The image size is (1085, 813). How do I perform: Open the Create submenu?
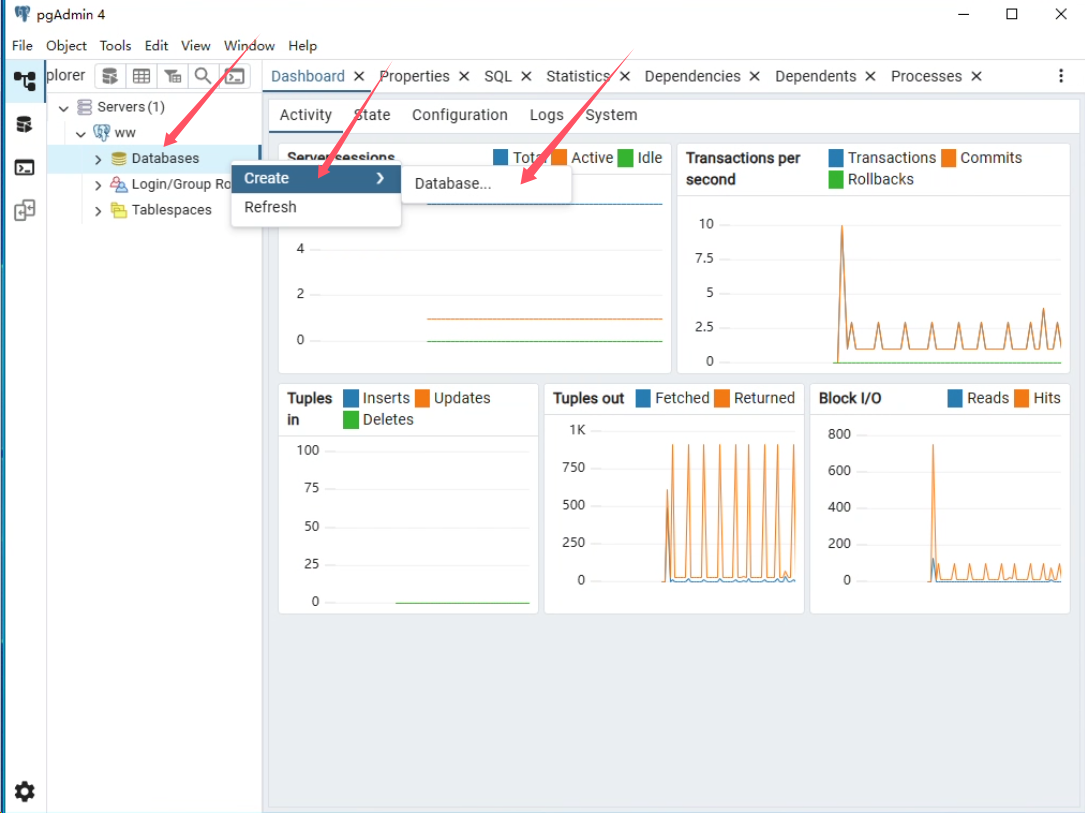316,179
